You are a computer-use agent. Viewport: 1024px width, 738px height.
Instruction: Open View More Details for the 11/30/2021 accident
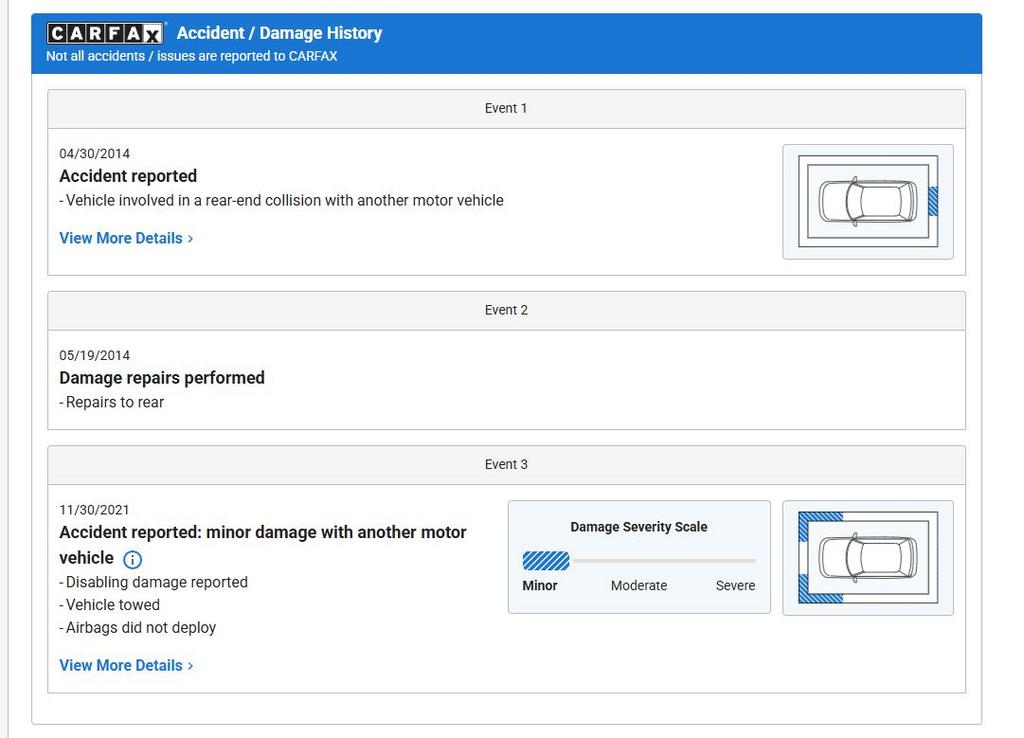click(126, 666)
